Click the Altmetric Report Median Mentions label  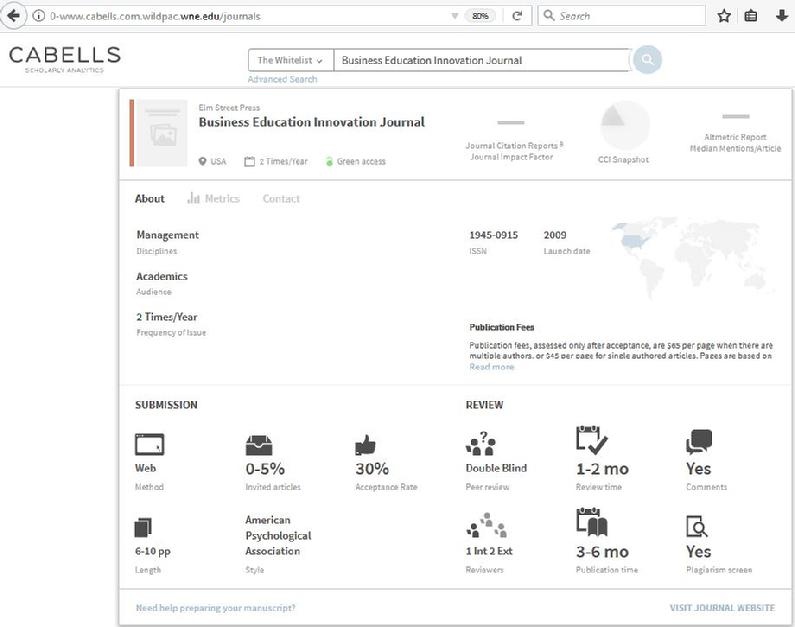pyautogui.click(x=735, y=142)
